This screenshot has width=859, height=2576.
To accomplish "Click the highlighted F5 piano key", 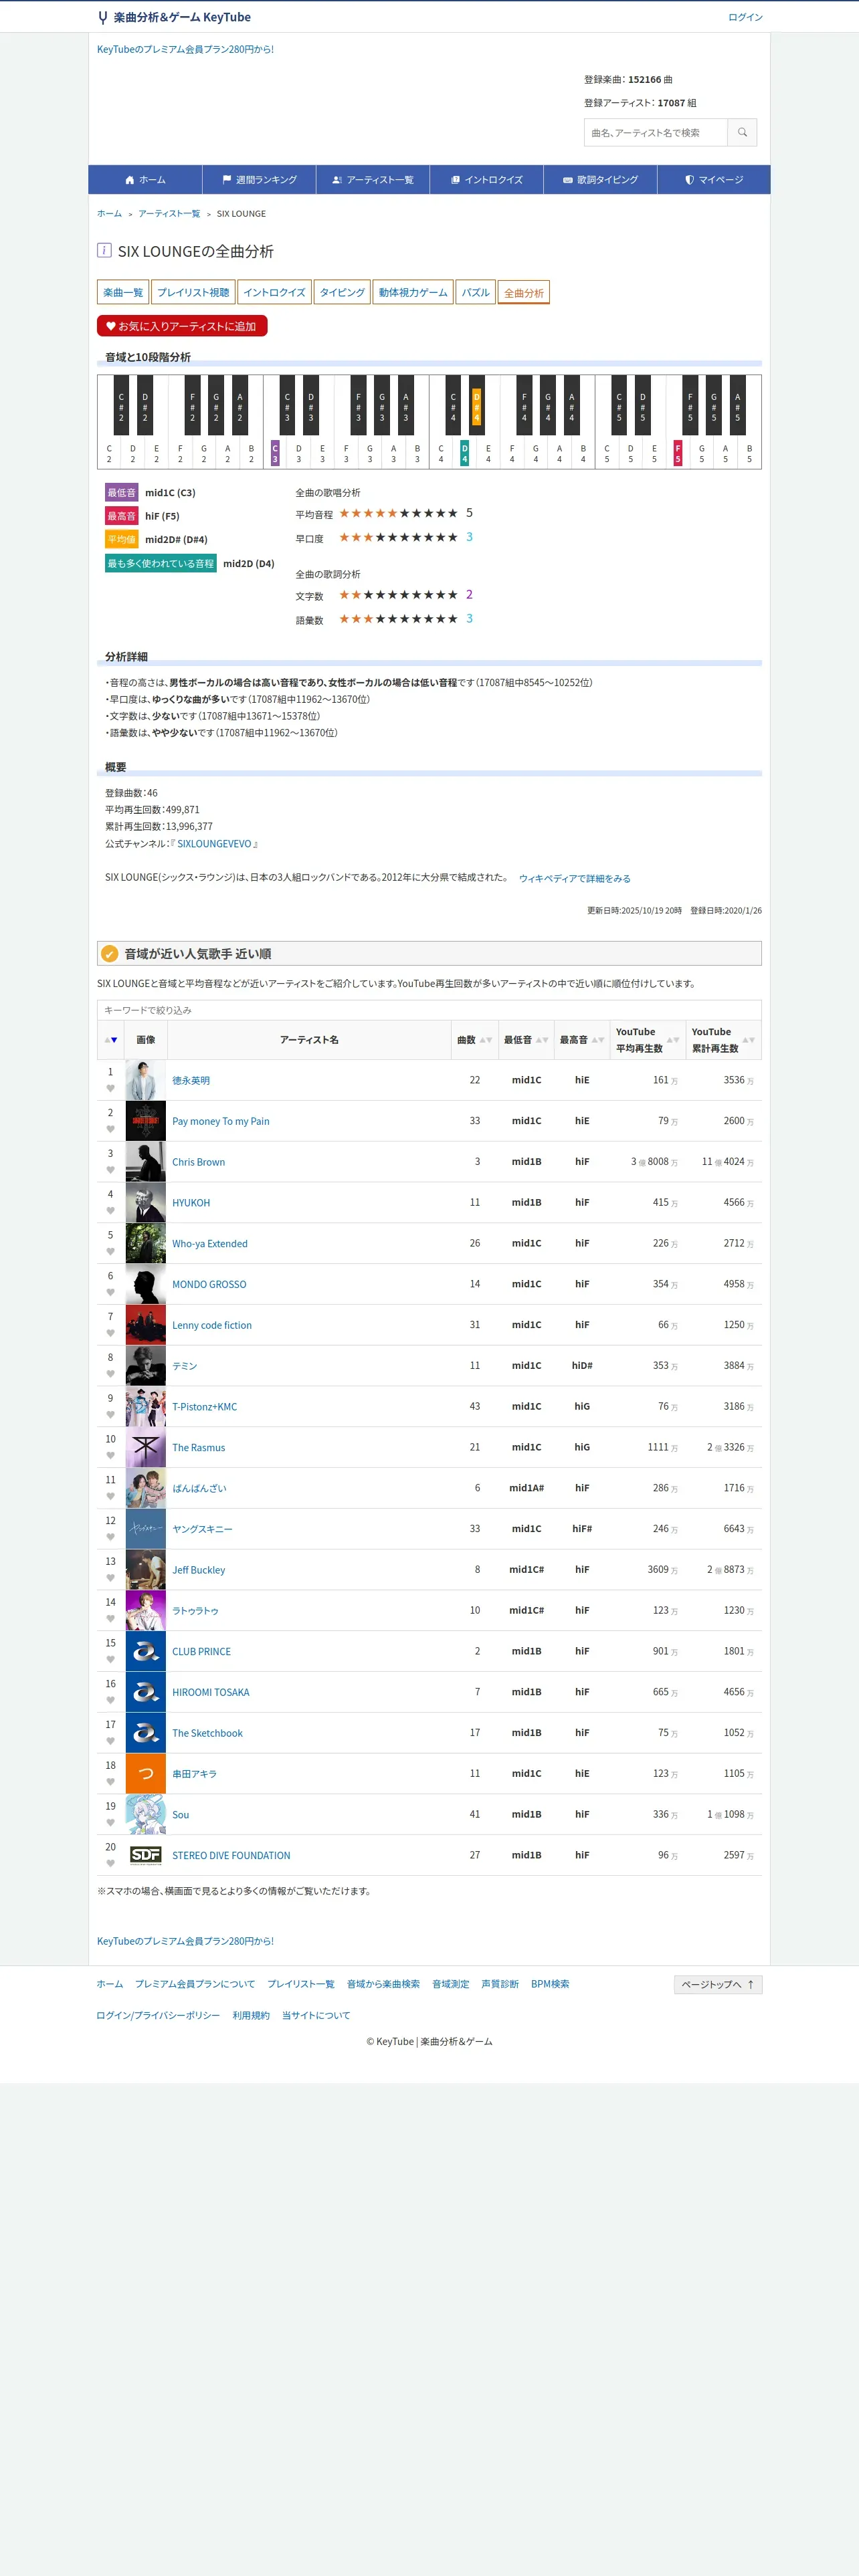I will click(678, 454).
